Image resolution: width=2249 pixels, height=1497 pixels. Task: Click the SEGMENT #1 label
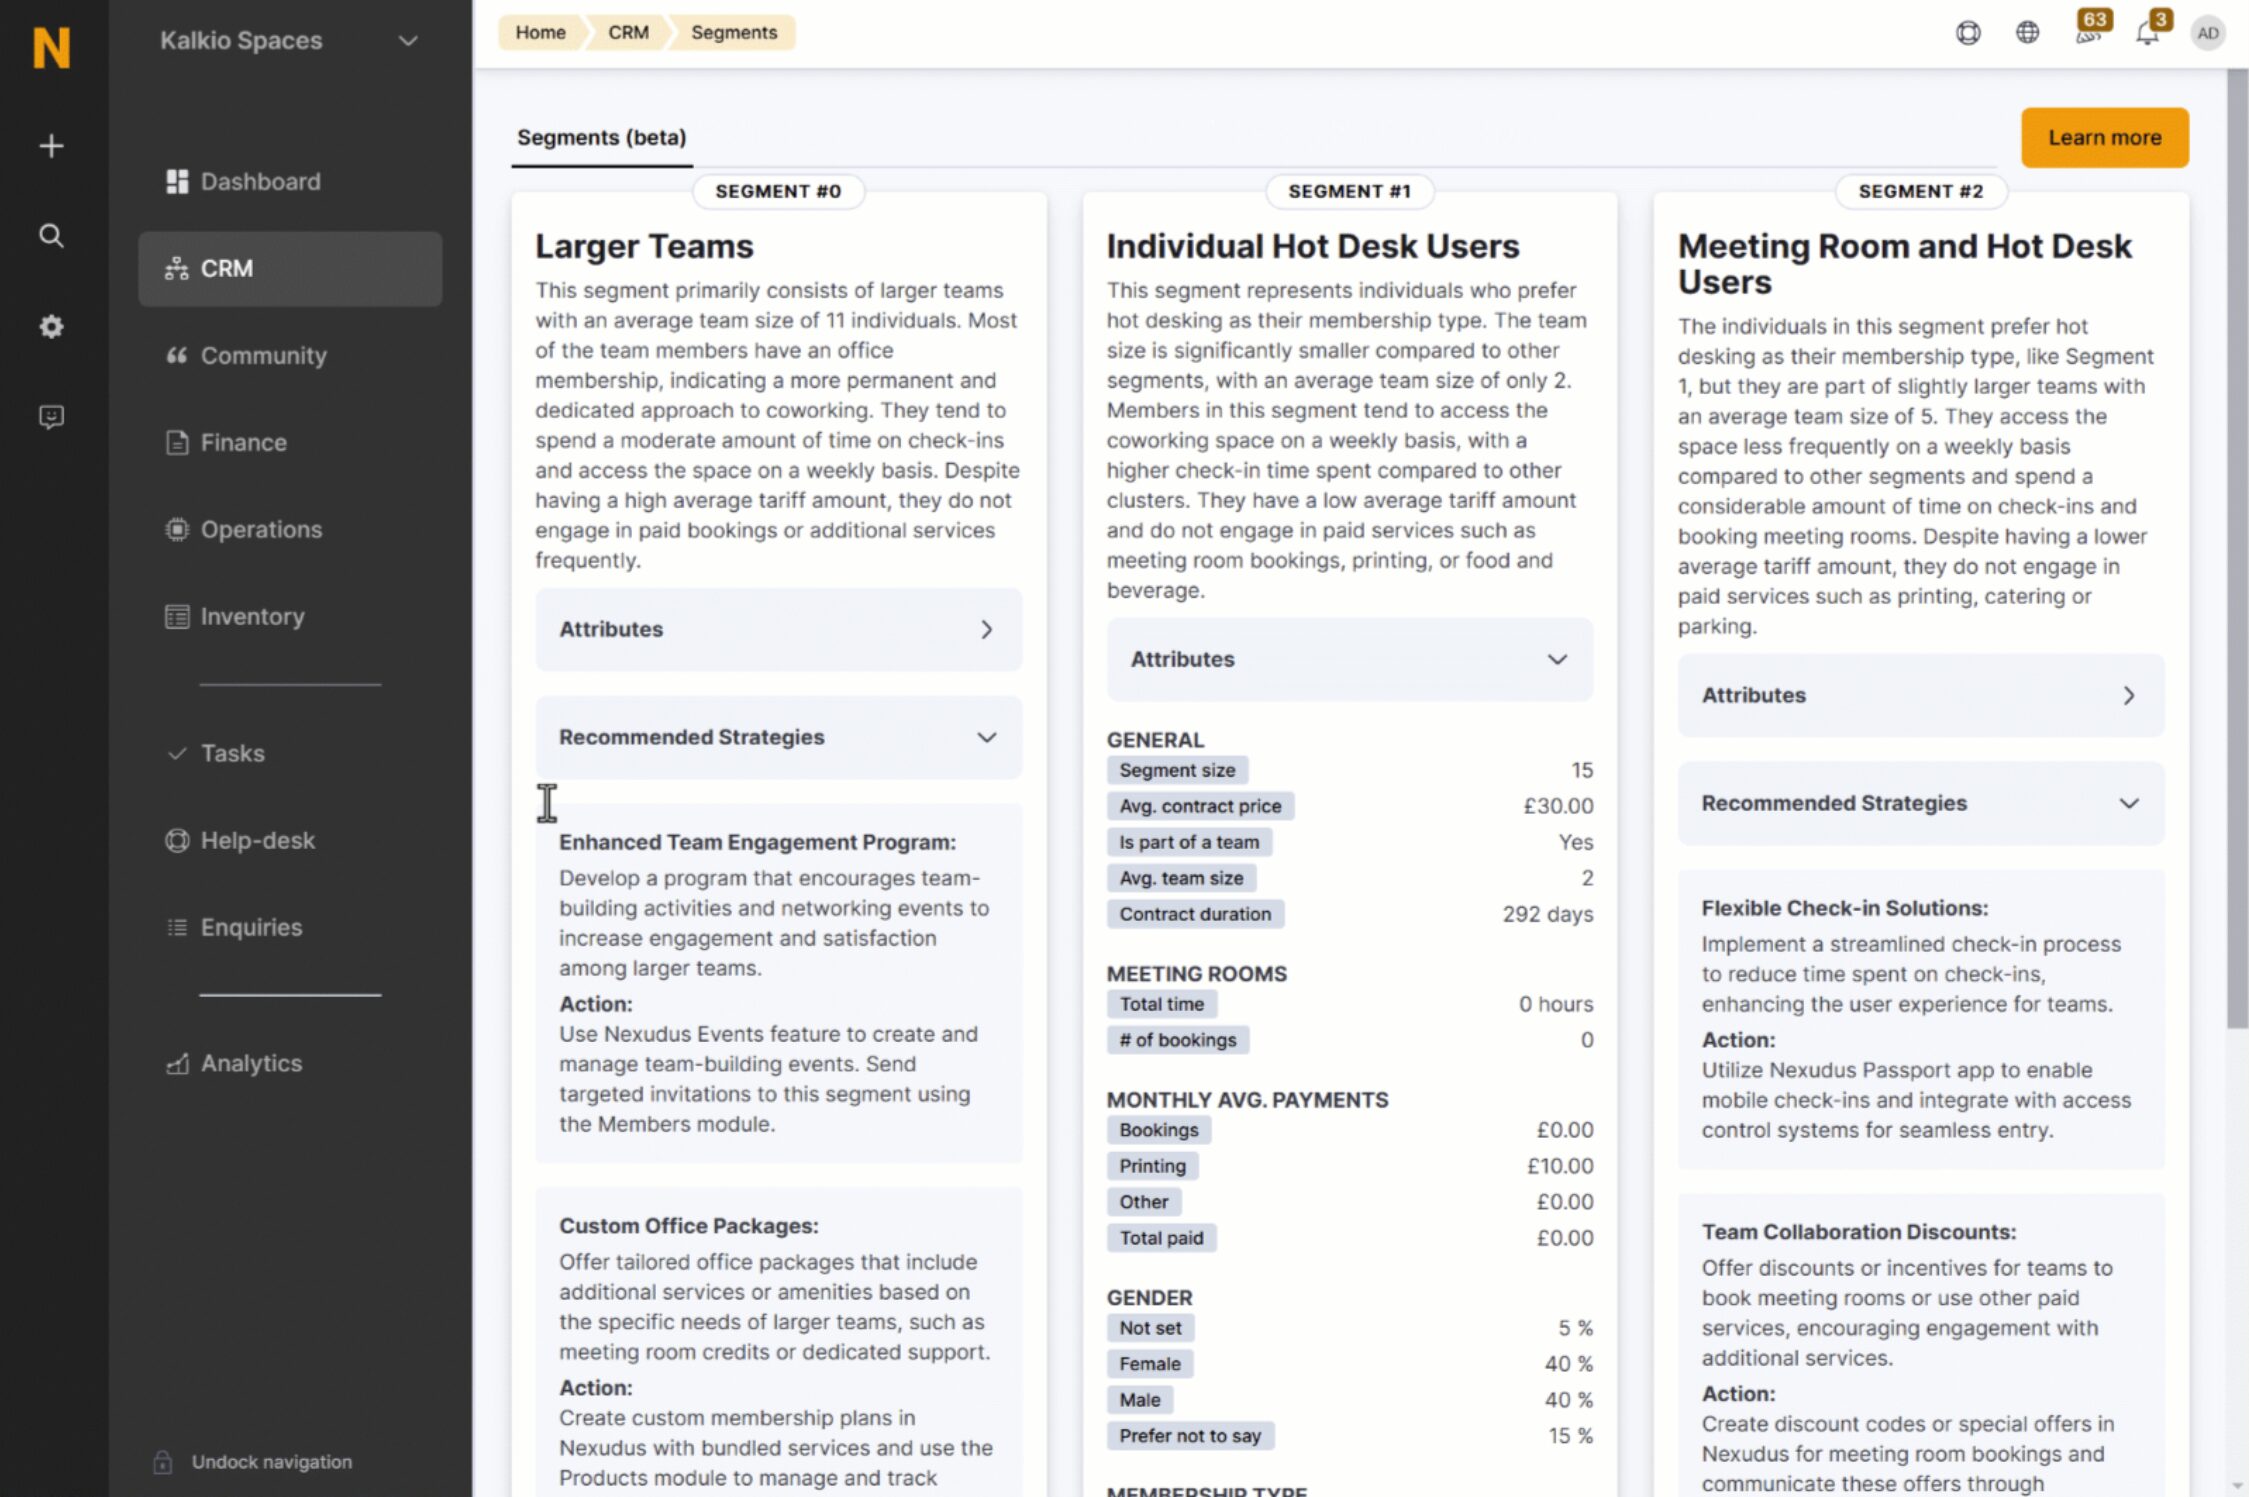pyautogui.click(x=1349, y=191)
